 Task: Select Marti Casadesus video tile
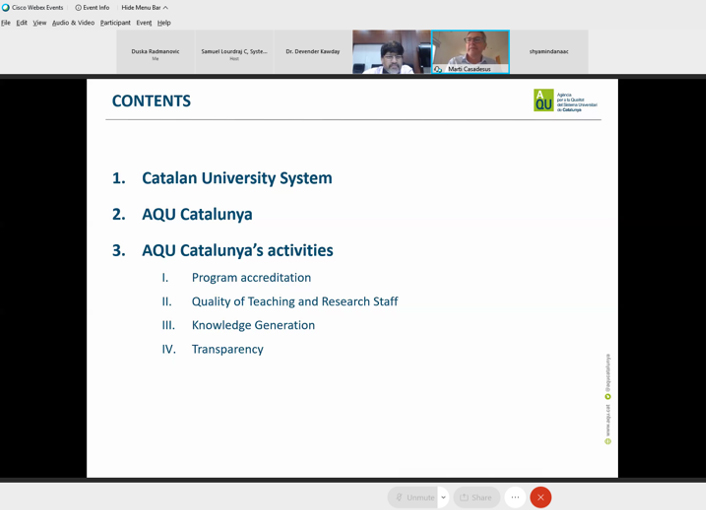[471, 52]
